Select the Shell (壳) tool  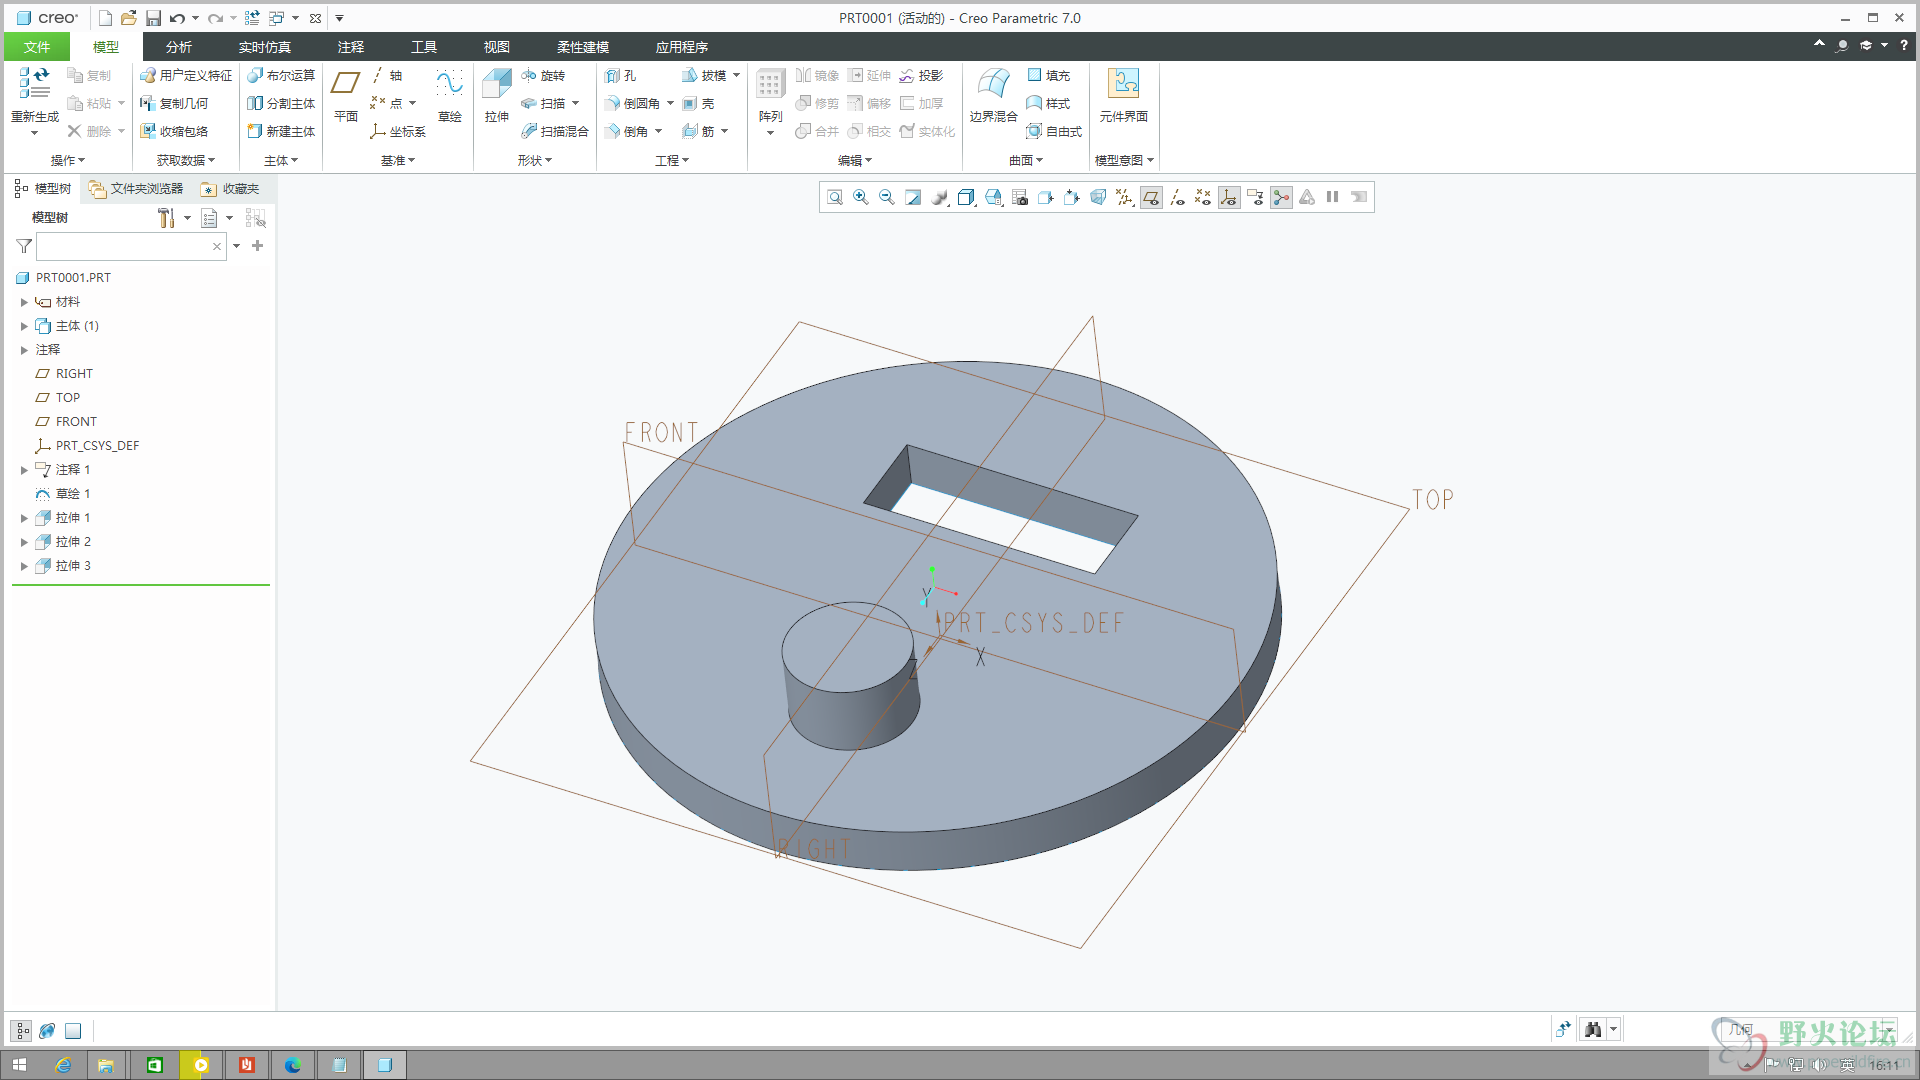coord(698,103)
